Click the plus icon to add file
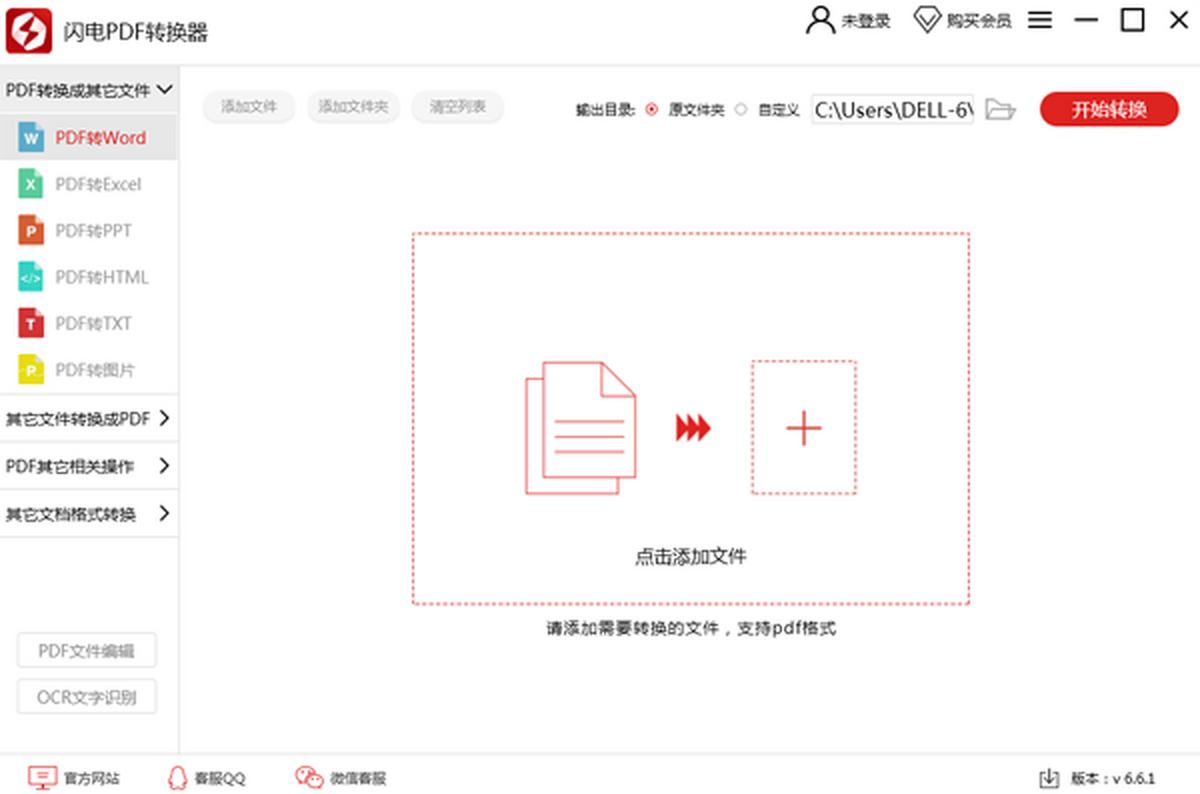Screen dimensions: 1200x794 [x=803, y=428]
